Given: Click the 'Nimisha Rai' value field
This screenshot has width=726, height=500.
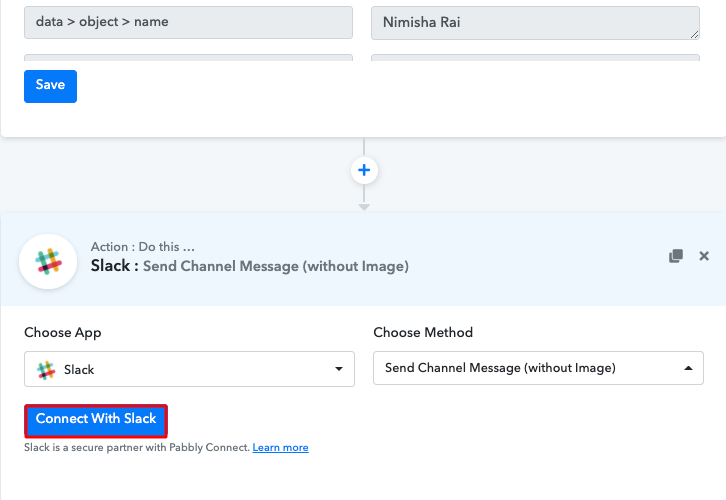Looking at the screenshot, I should (535, 23).
